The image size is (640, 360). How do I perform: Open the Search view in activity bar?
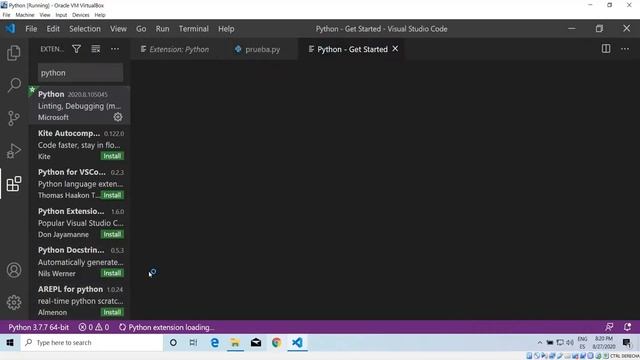(14, 85)
